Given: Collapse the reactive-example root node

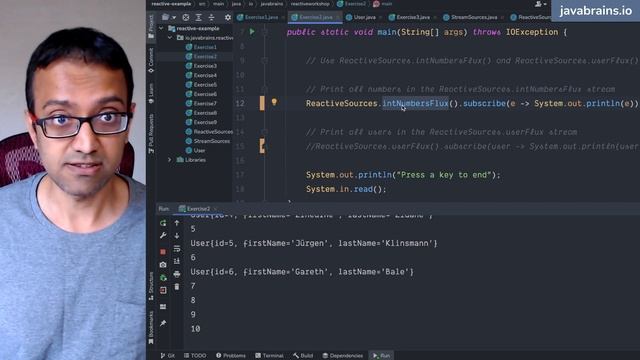Looking at the screenshot, I should 161,29.
